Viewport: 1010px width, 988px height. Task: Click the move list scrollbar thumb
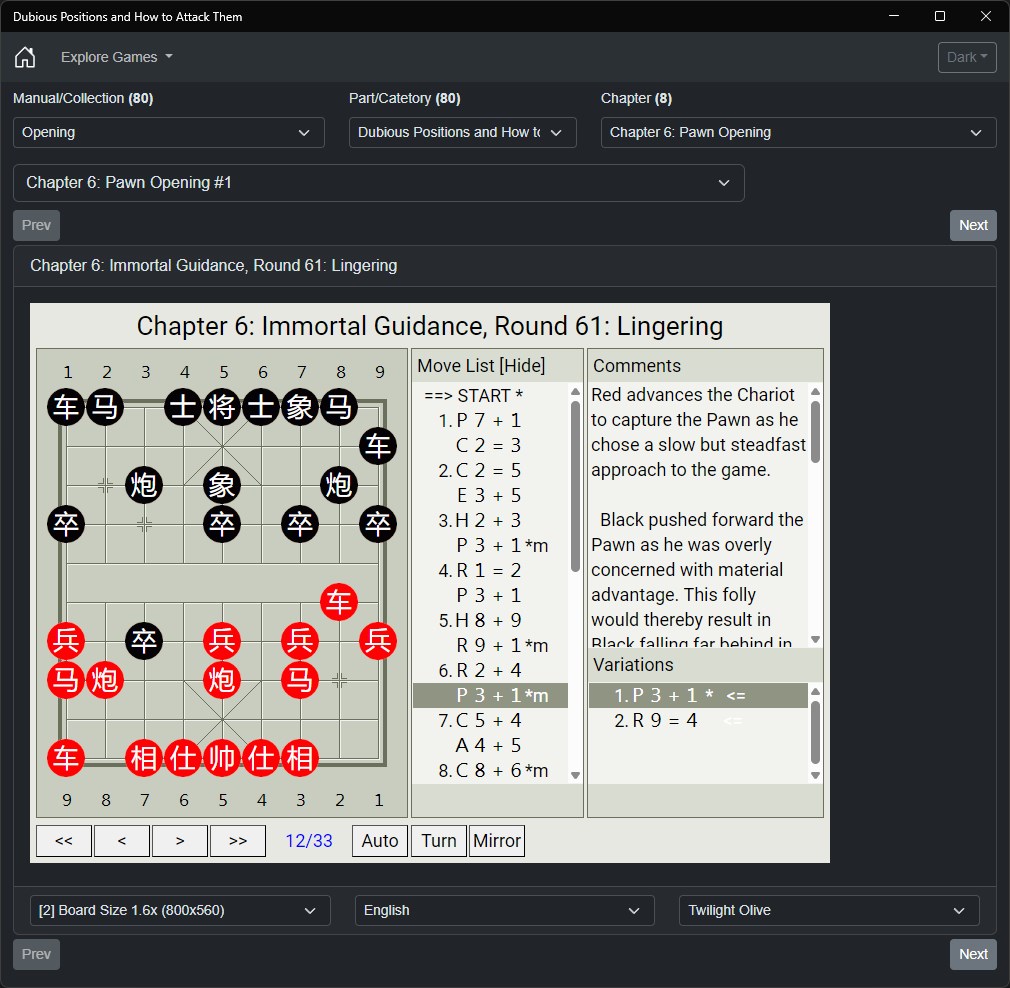click(575, 486)
